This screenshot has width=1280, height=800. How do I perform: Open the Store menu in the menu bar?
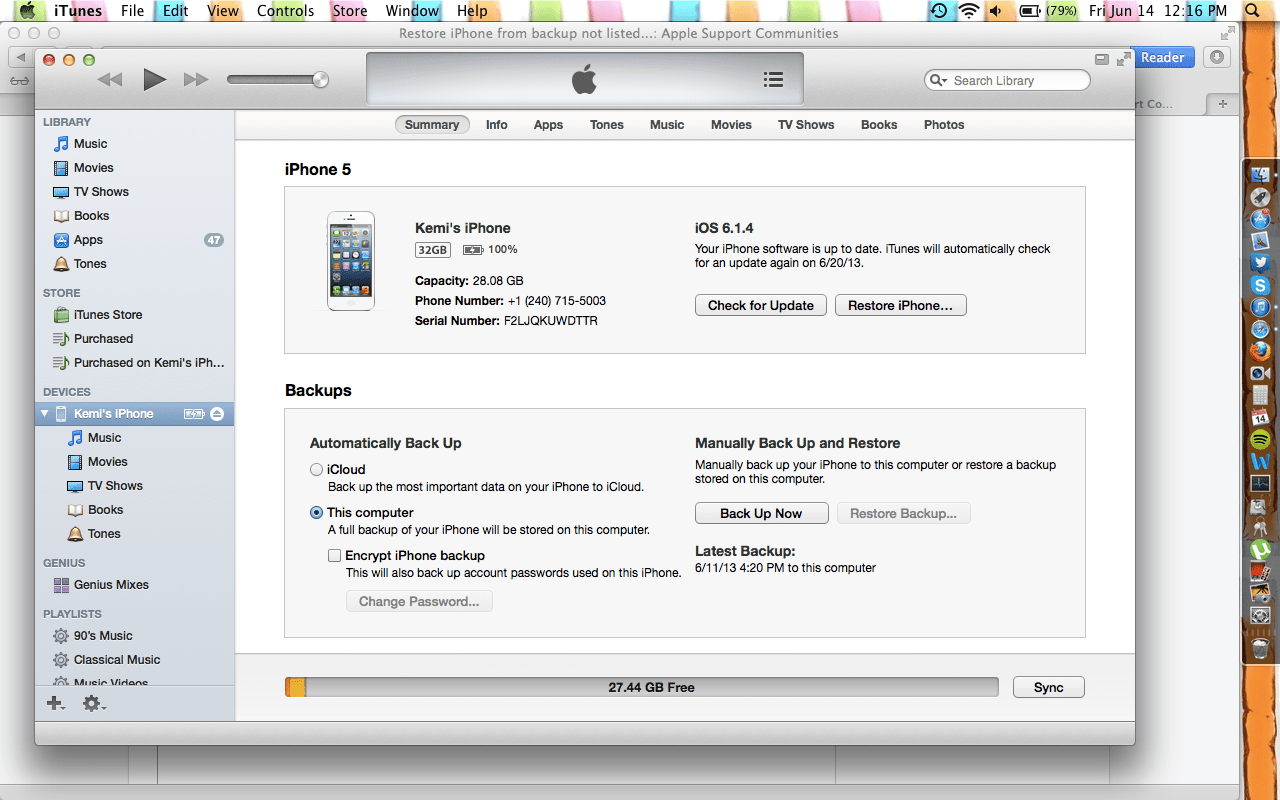click(x=349, y=11)
